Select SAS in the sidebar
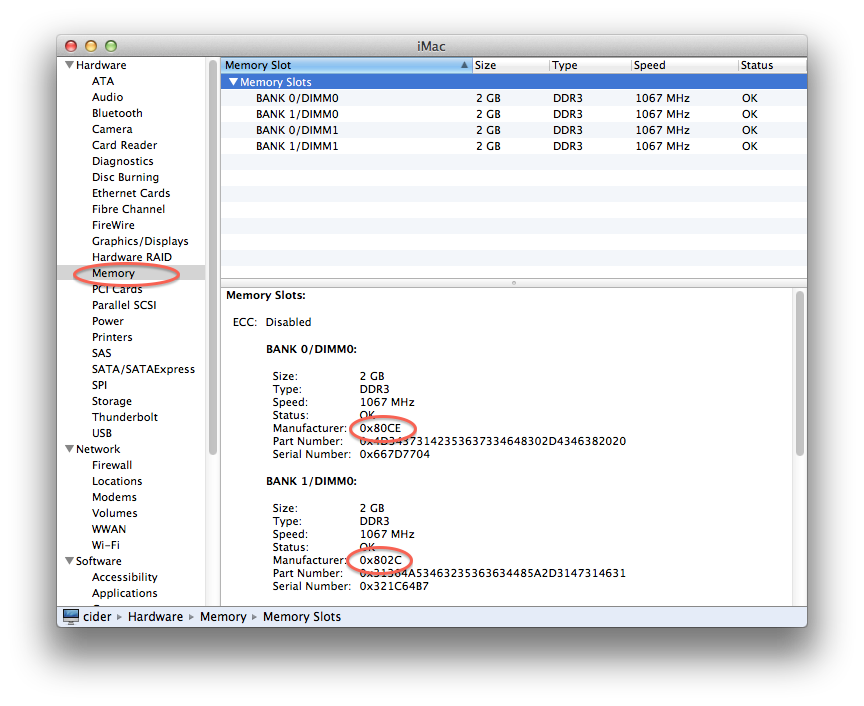Screen dimensions: 864x706 (x=102, y=353)
